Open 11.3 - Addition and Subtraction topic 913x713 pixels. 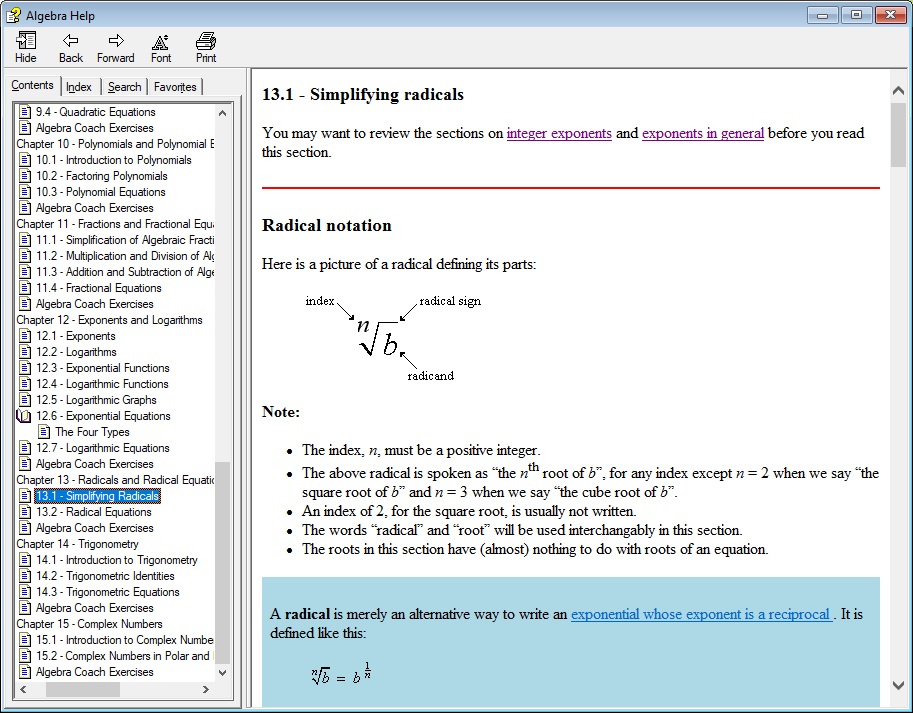125,272
